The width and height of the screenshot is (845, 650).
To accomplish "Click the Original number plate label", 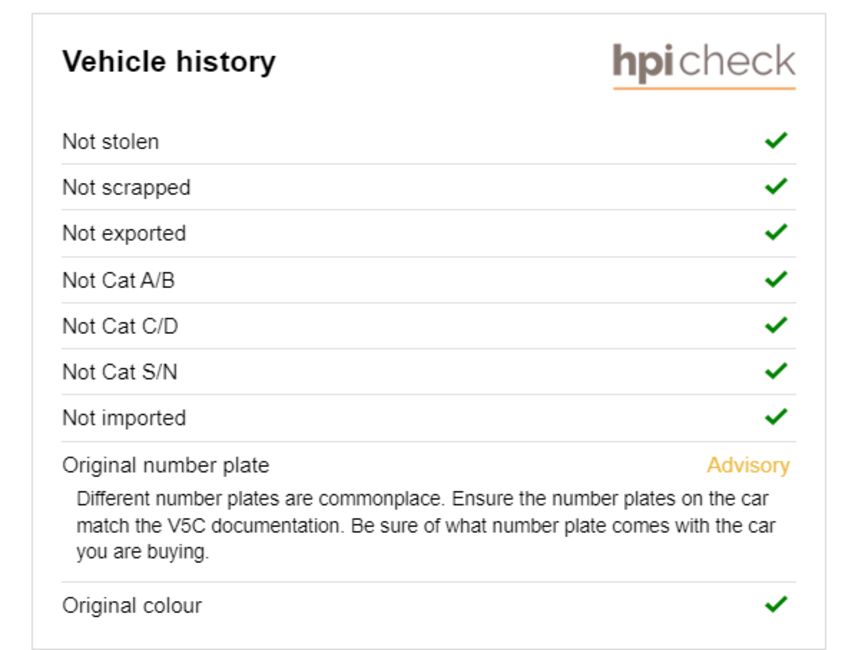I will coord(165,466).
